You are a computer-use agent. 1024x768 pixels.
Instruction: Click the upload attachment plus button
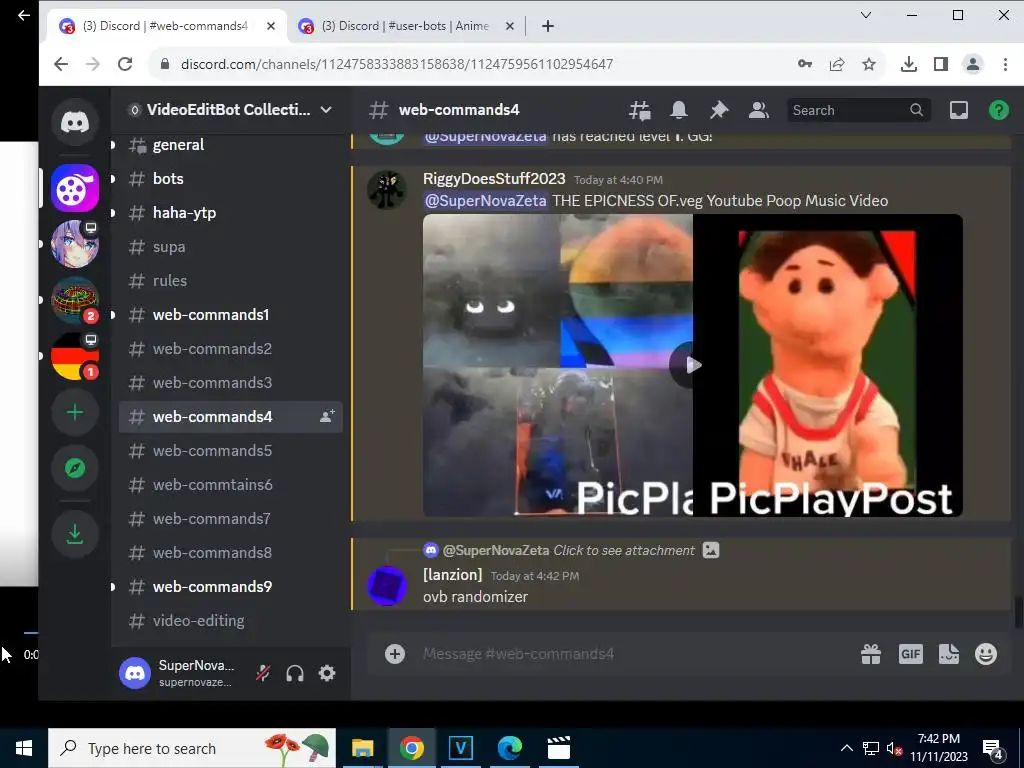tap(394, 654)
